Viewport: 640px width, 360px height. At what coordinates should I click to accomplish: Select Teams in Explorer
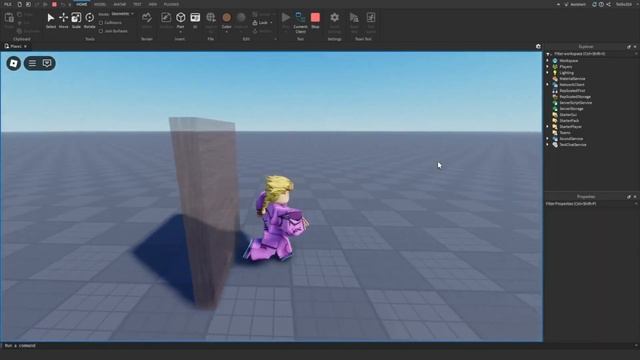[565, 133]
